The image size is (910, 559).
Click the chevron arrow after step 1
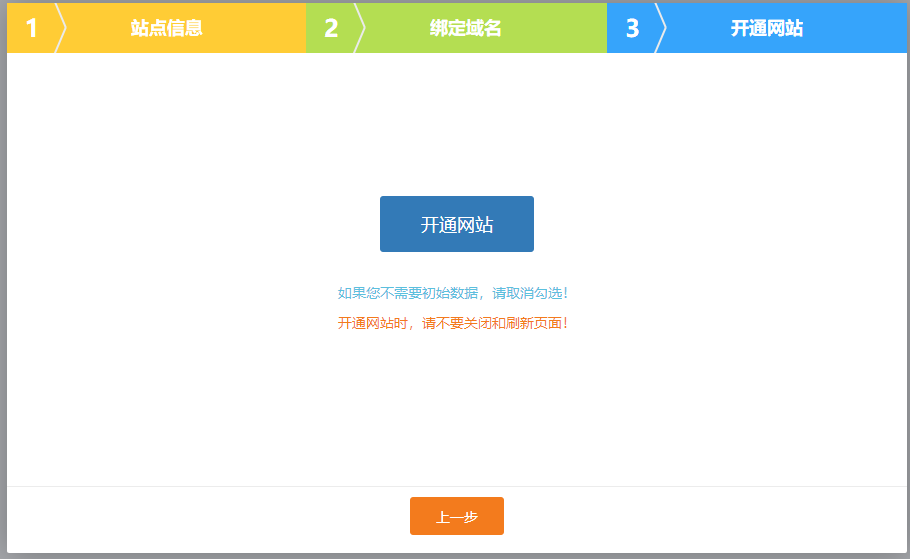point(60,28)
